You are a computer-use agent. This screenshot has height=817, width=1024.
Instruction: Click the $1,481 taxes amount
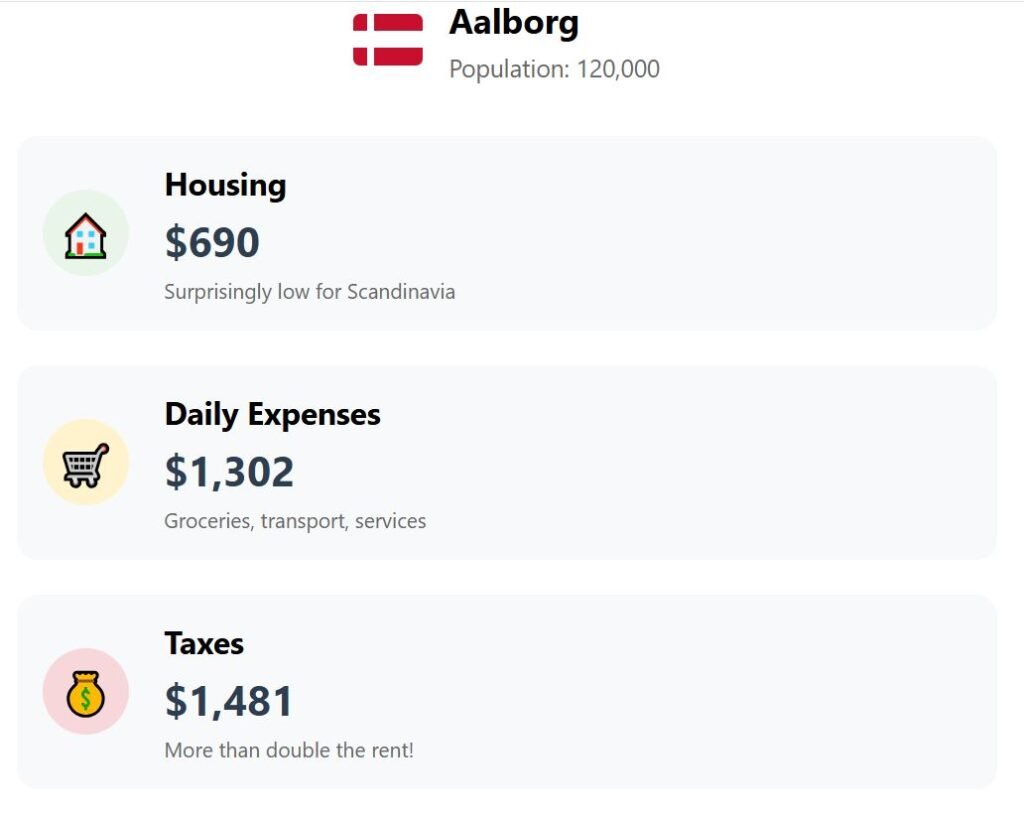pos(229,700)
